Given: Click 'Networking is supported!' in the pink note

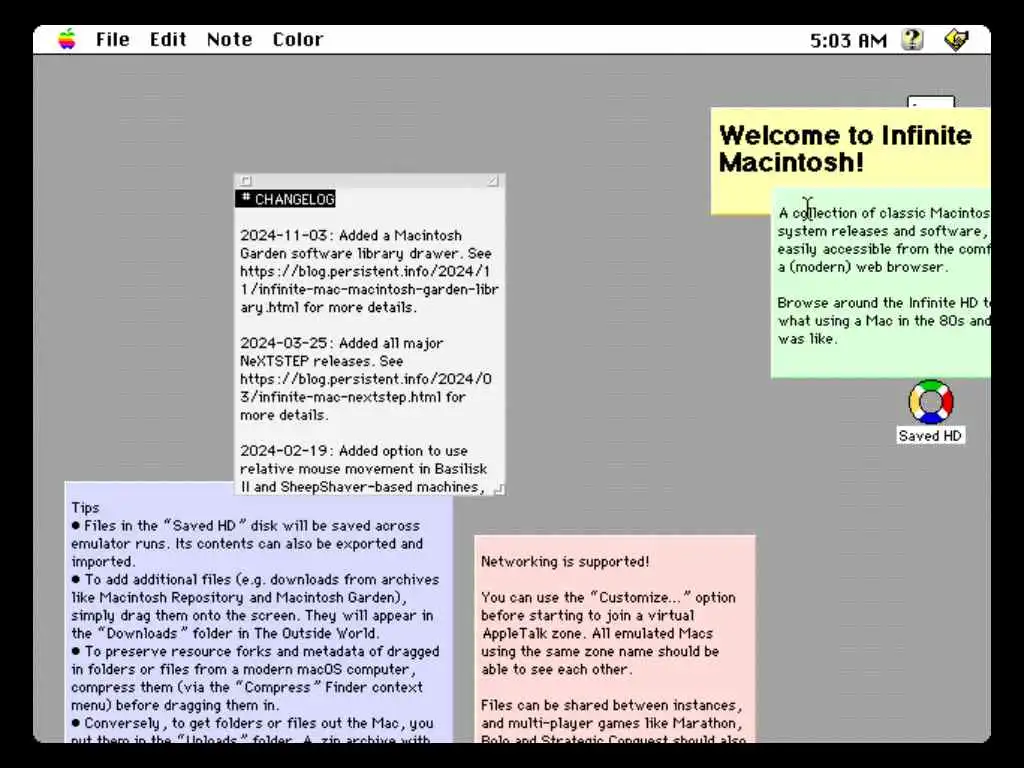Looking at the screenshot, I should pos(565,561).
